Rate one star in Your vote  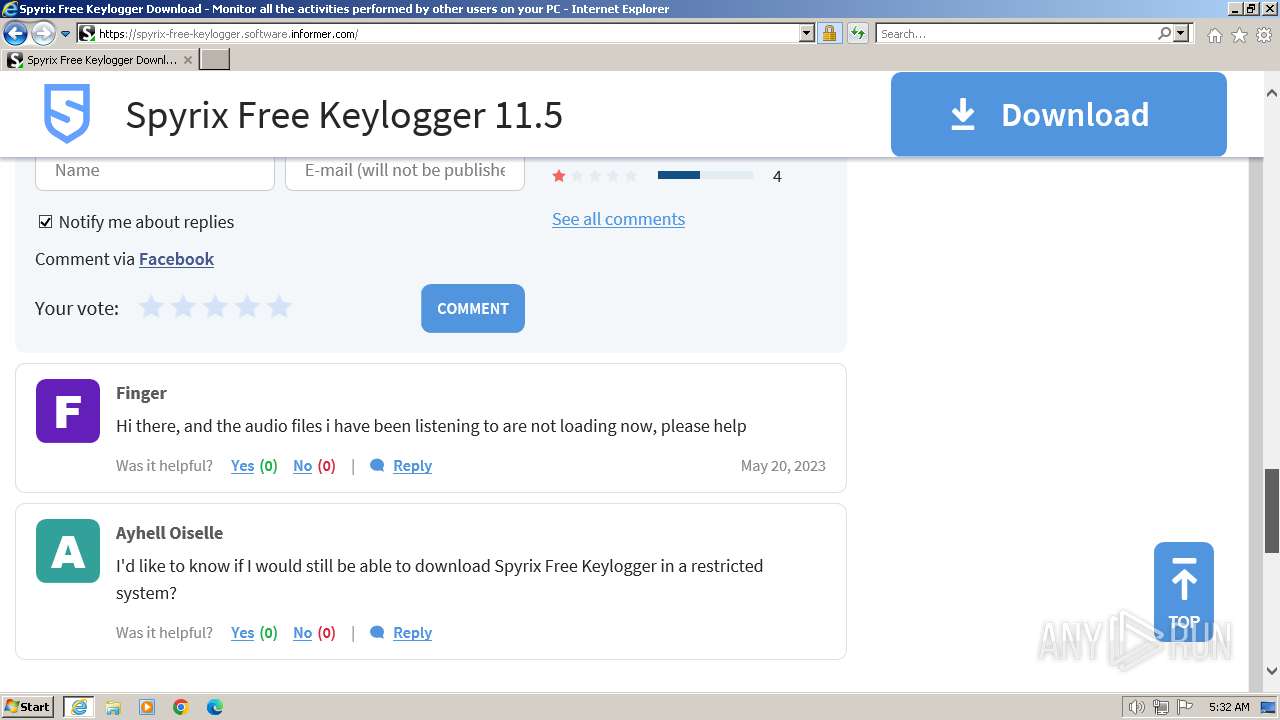tap(151, 307)
